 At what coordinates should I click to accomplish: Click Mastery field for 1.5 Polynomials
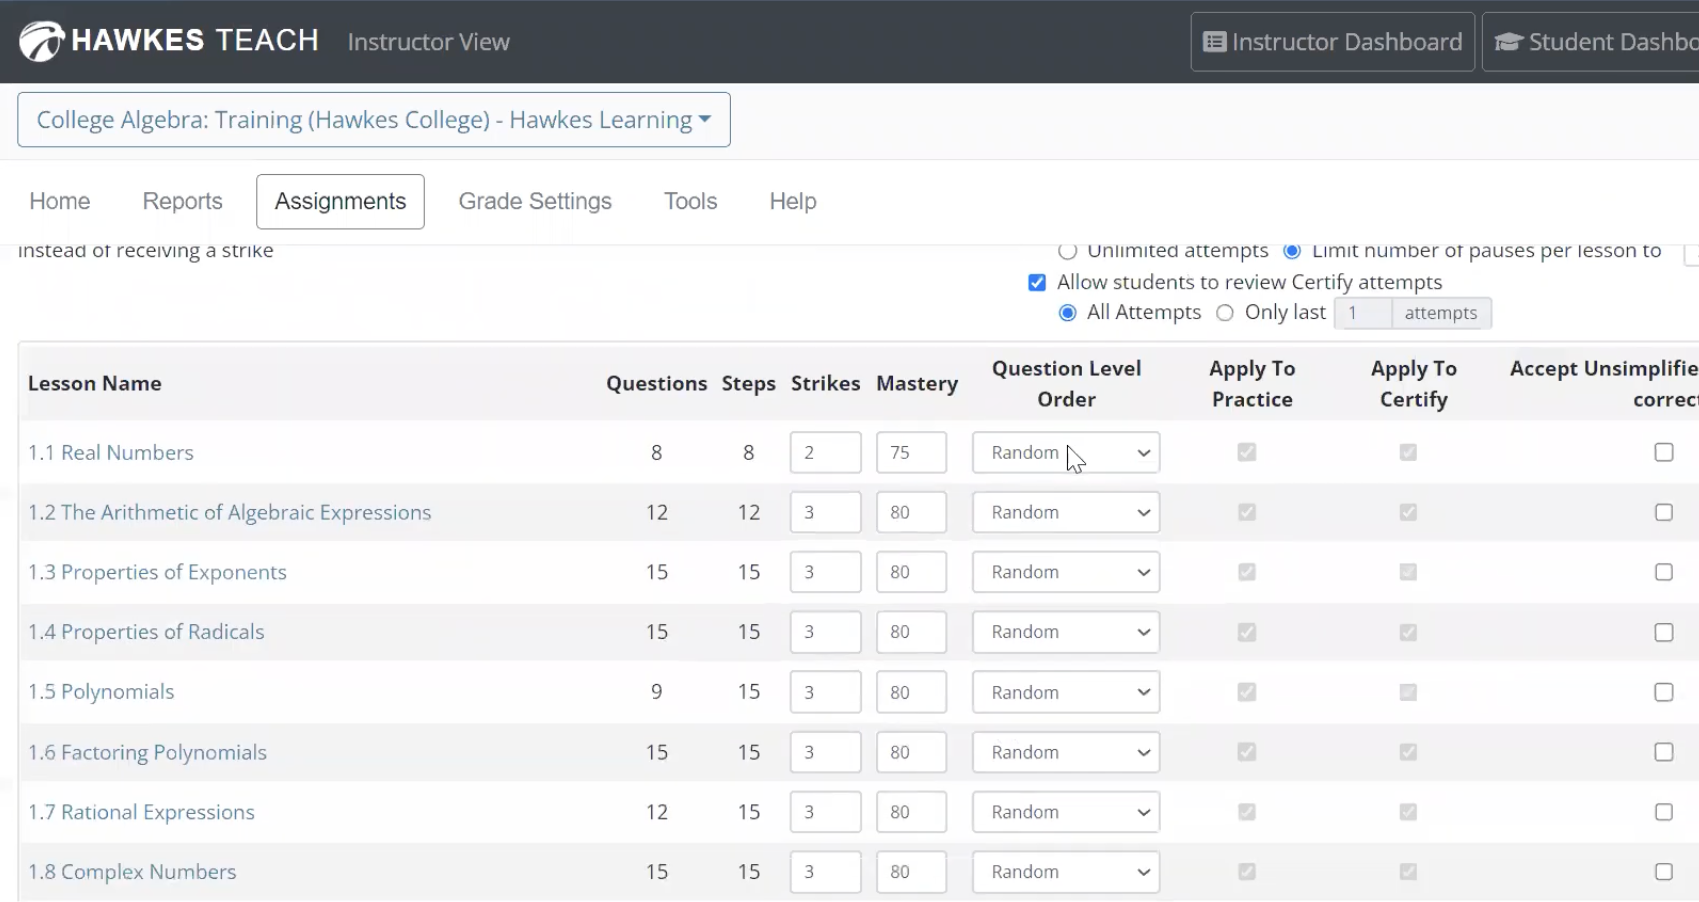pos(911,692)
